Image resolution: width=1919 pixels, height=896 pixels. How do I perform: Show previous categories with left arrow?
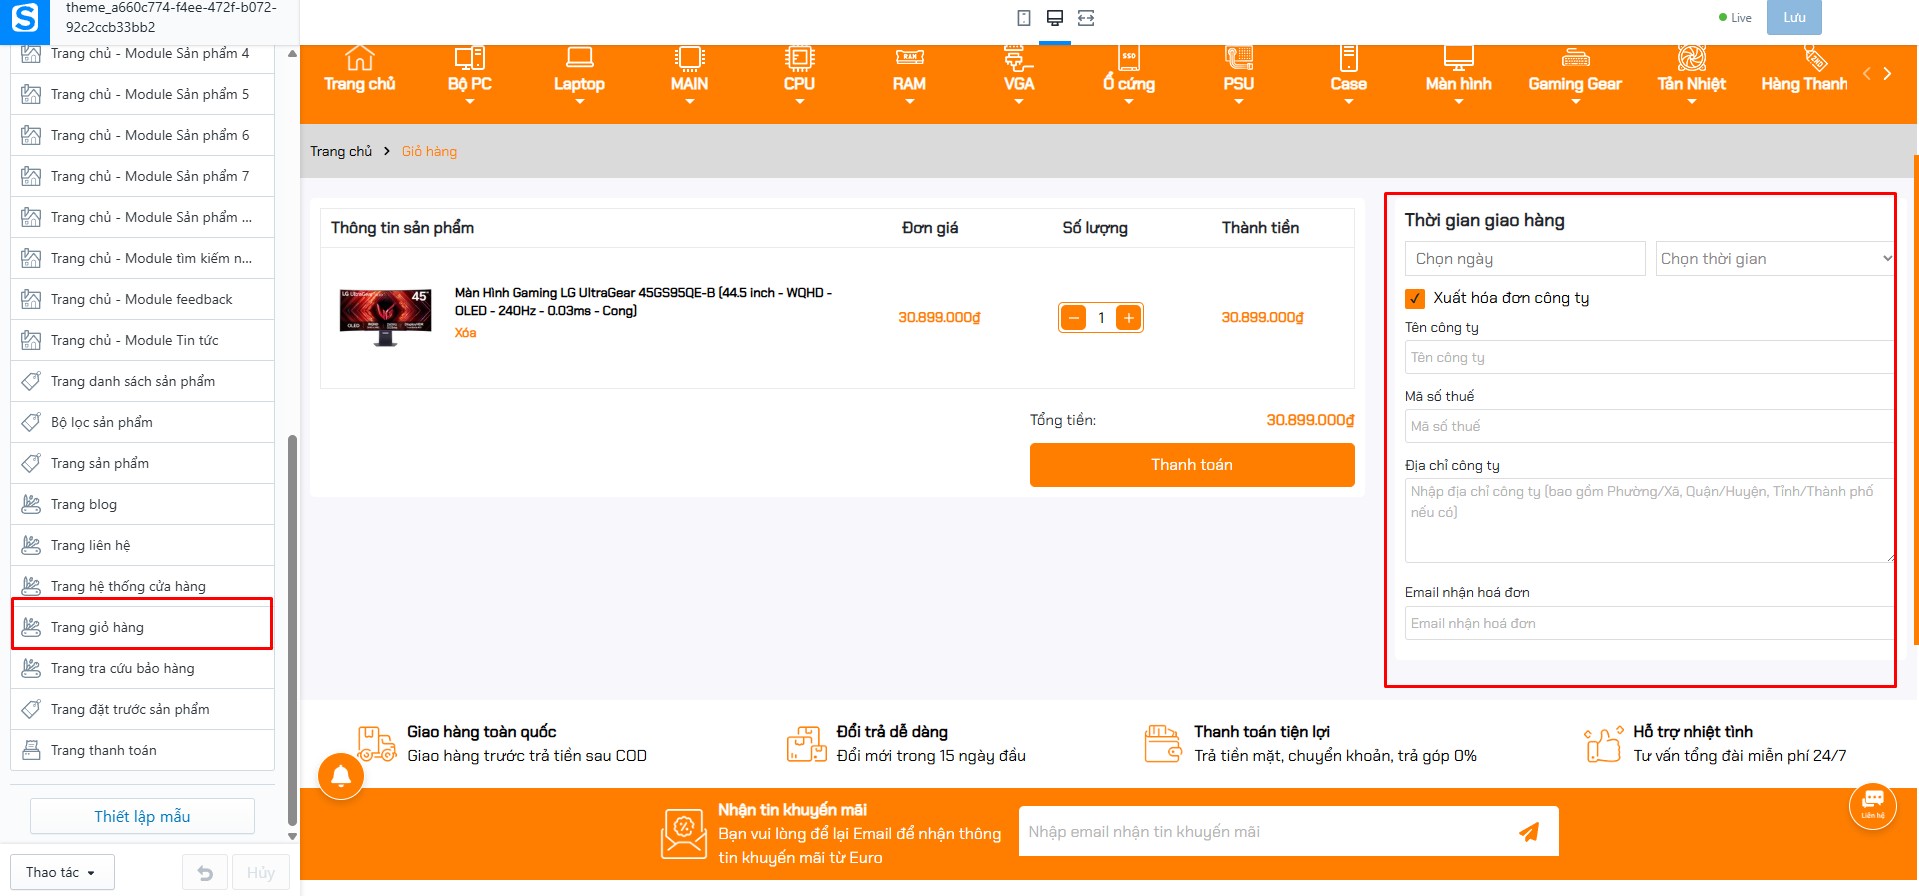click(1866, 74)
